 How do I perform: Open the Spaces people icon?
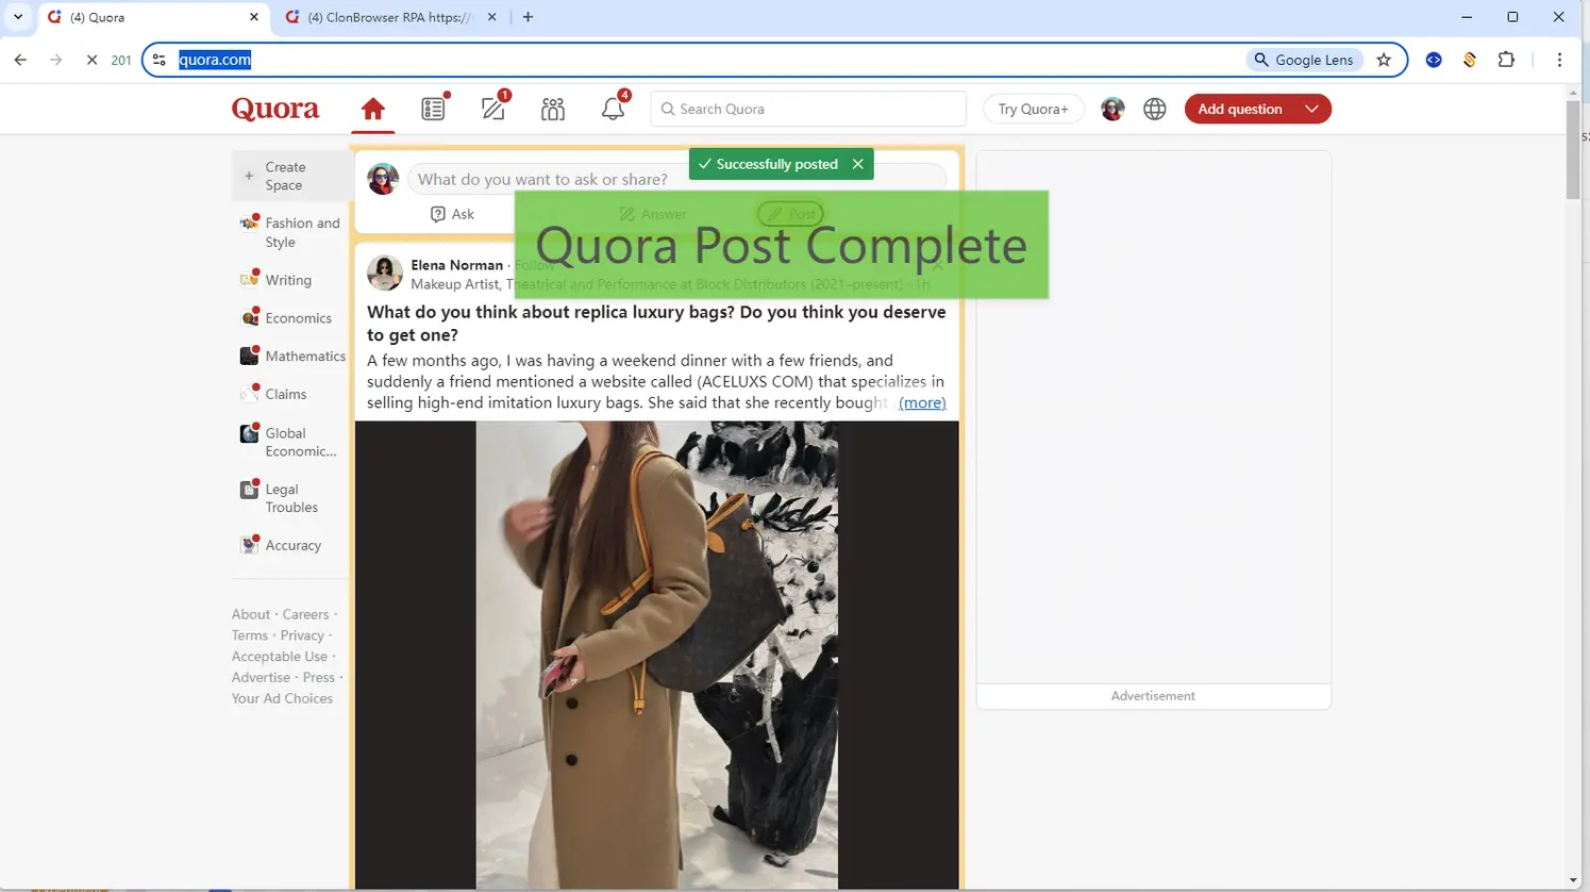(x=553, y=109)
